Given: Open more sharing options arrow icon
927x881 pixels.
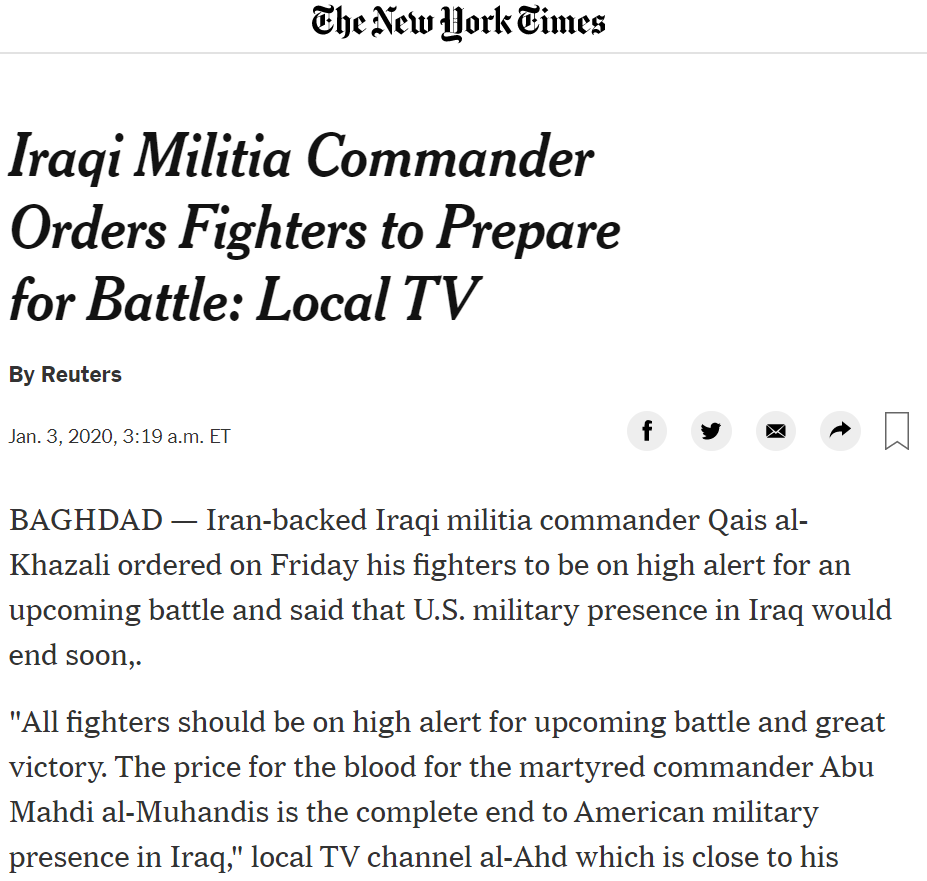Looking at the screenshot, I should pos(840,430).
